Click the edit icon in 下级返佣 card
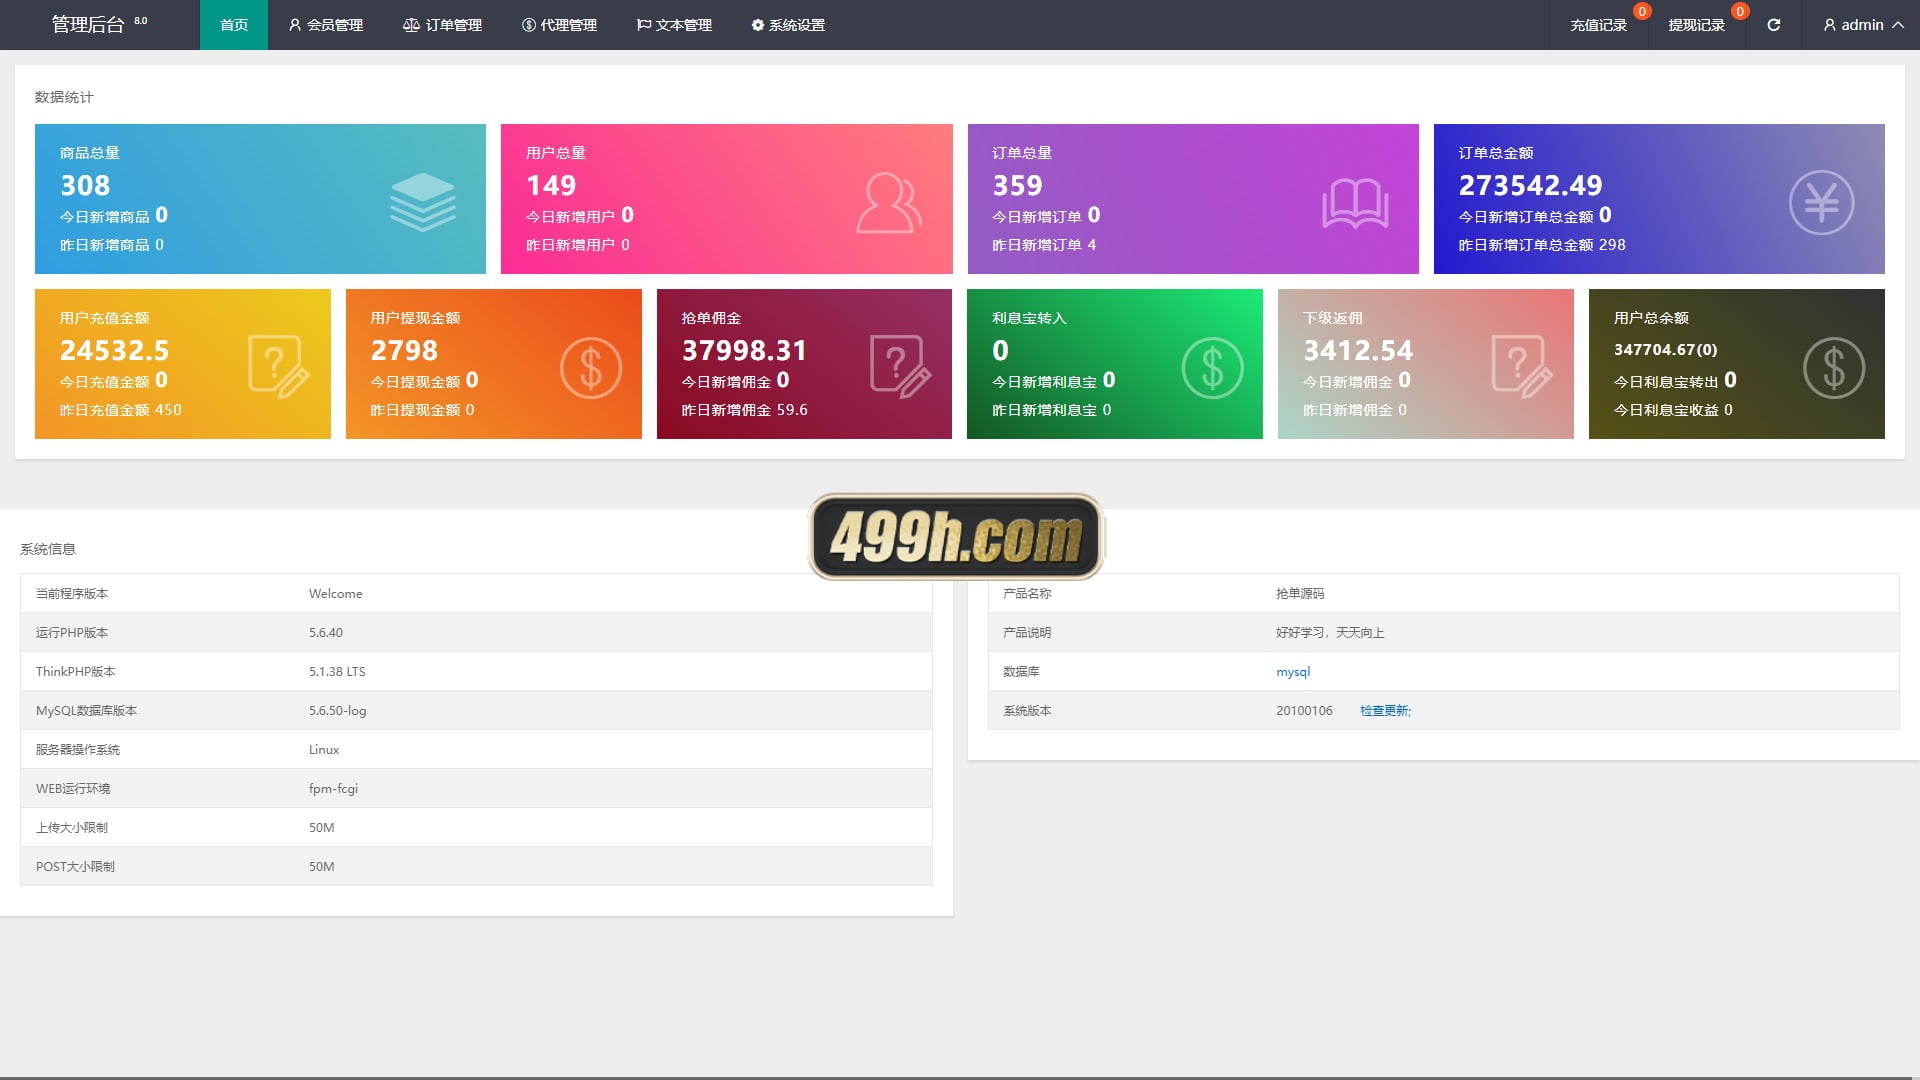 click(x=1522, y=367)
